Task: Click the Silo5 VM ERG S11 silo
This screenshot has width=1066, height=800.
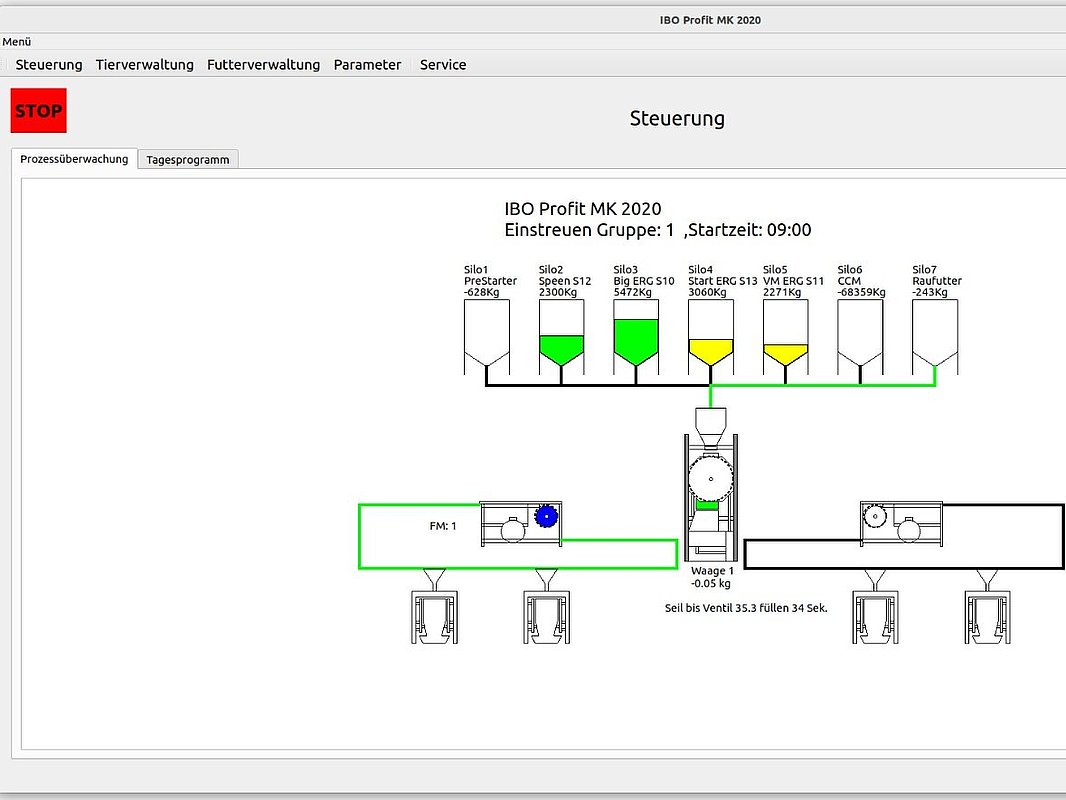Action: 785,337
